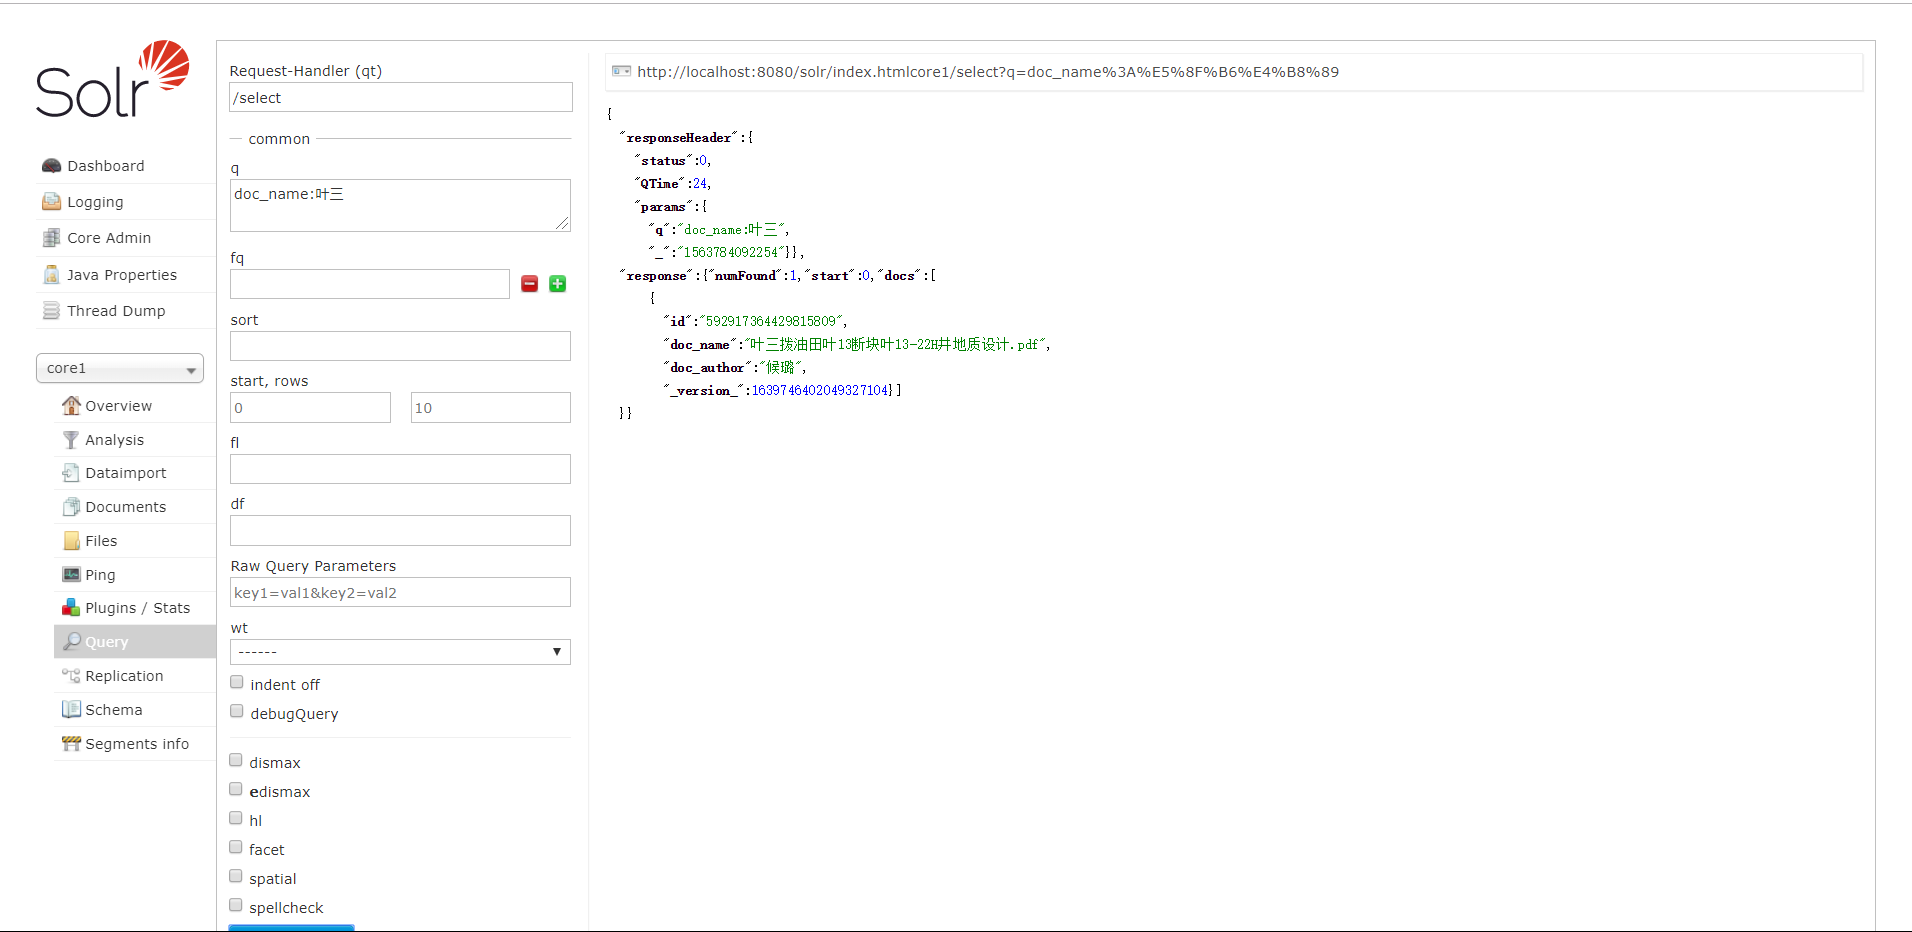1912x932 pixels.
Task: Click the Thread Dump list icon
Action: coord(52,311)
